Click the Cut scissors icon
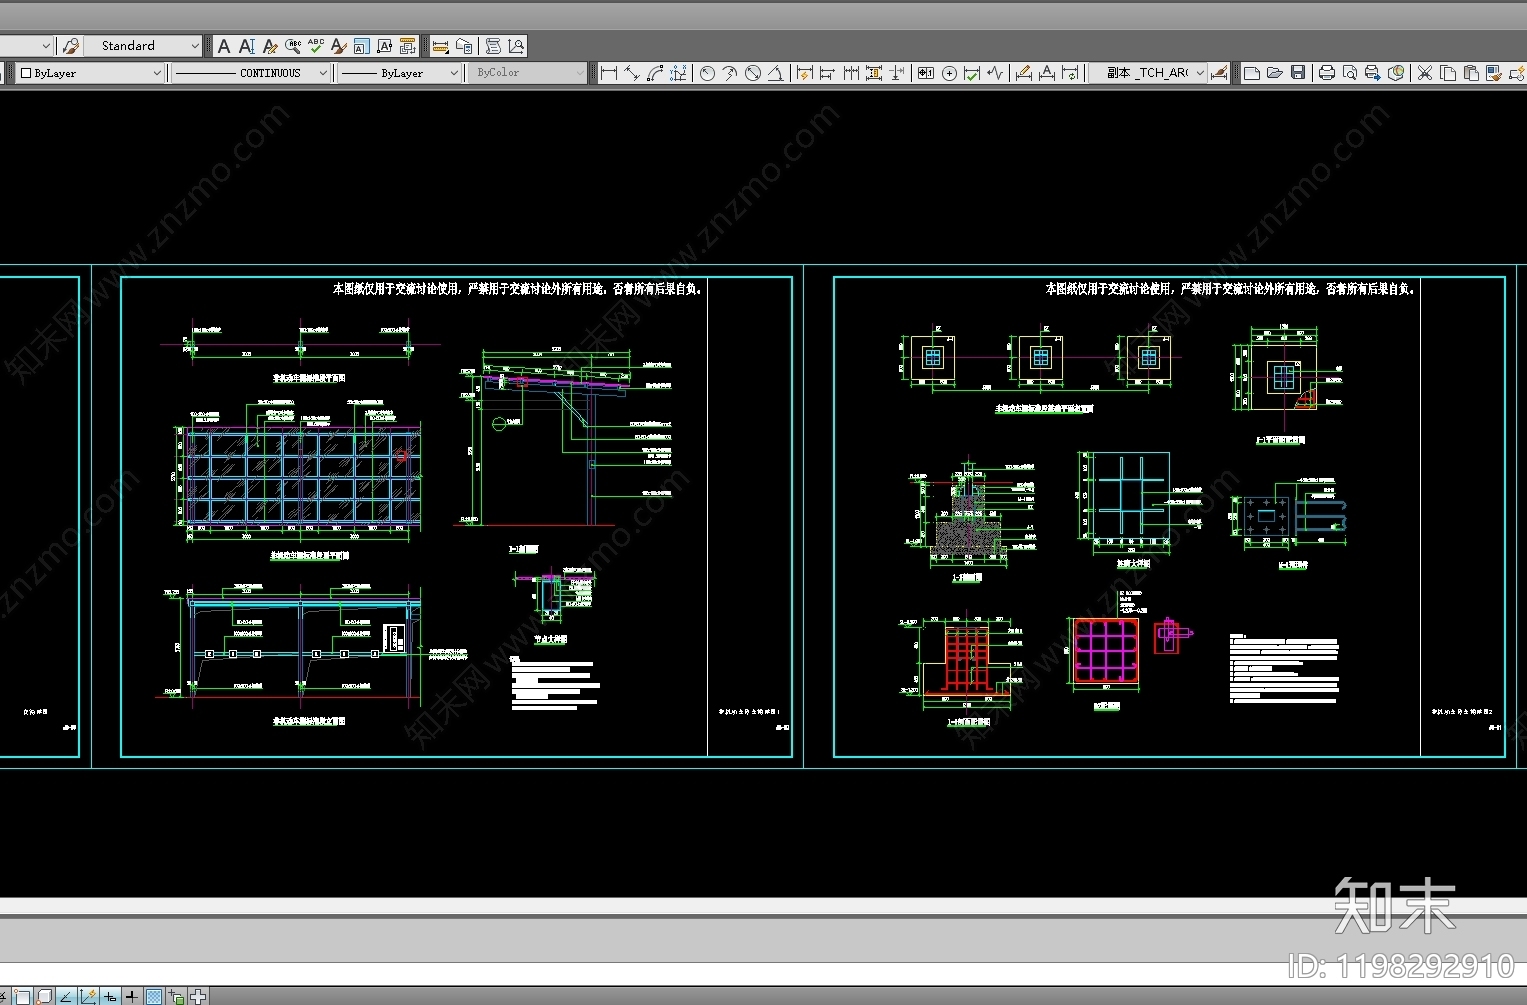The height and width of the screenshot is (1005, 1527). (x=1425, y=73)
